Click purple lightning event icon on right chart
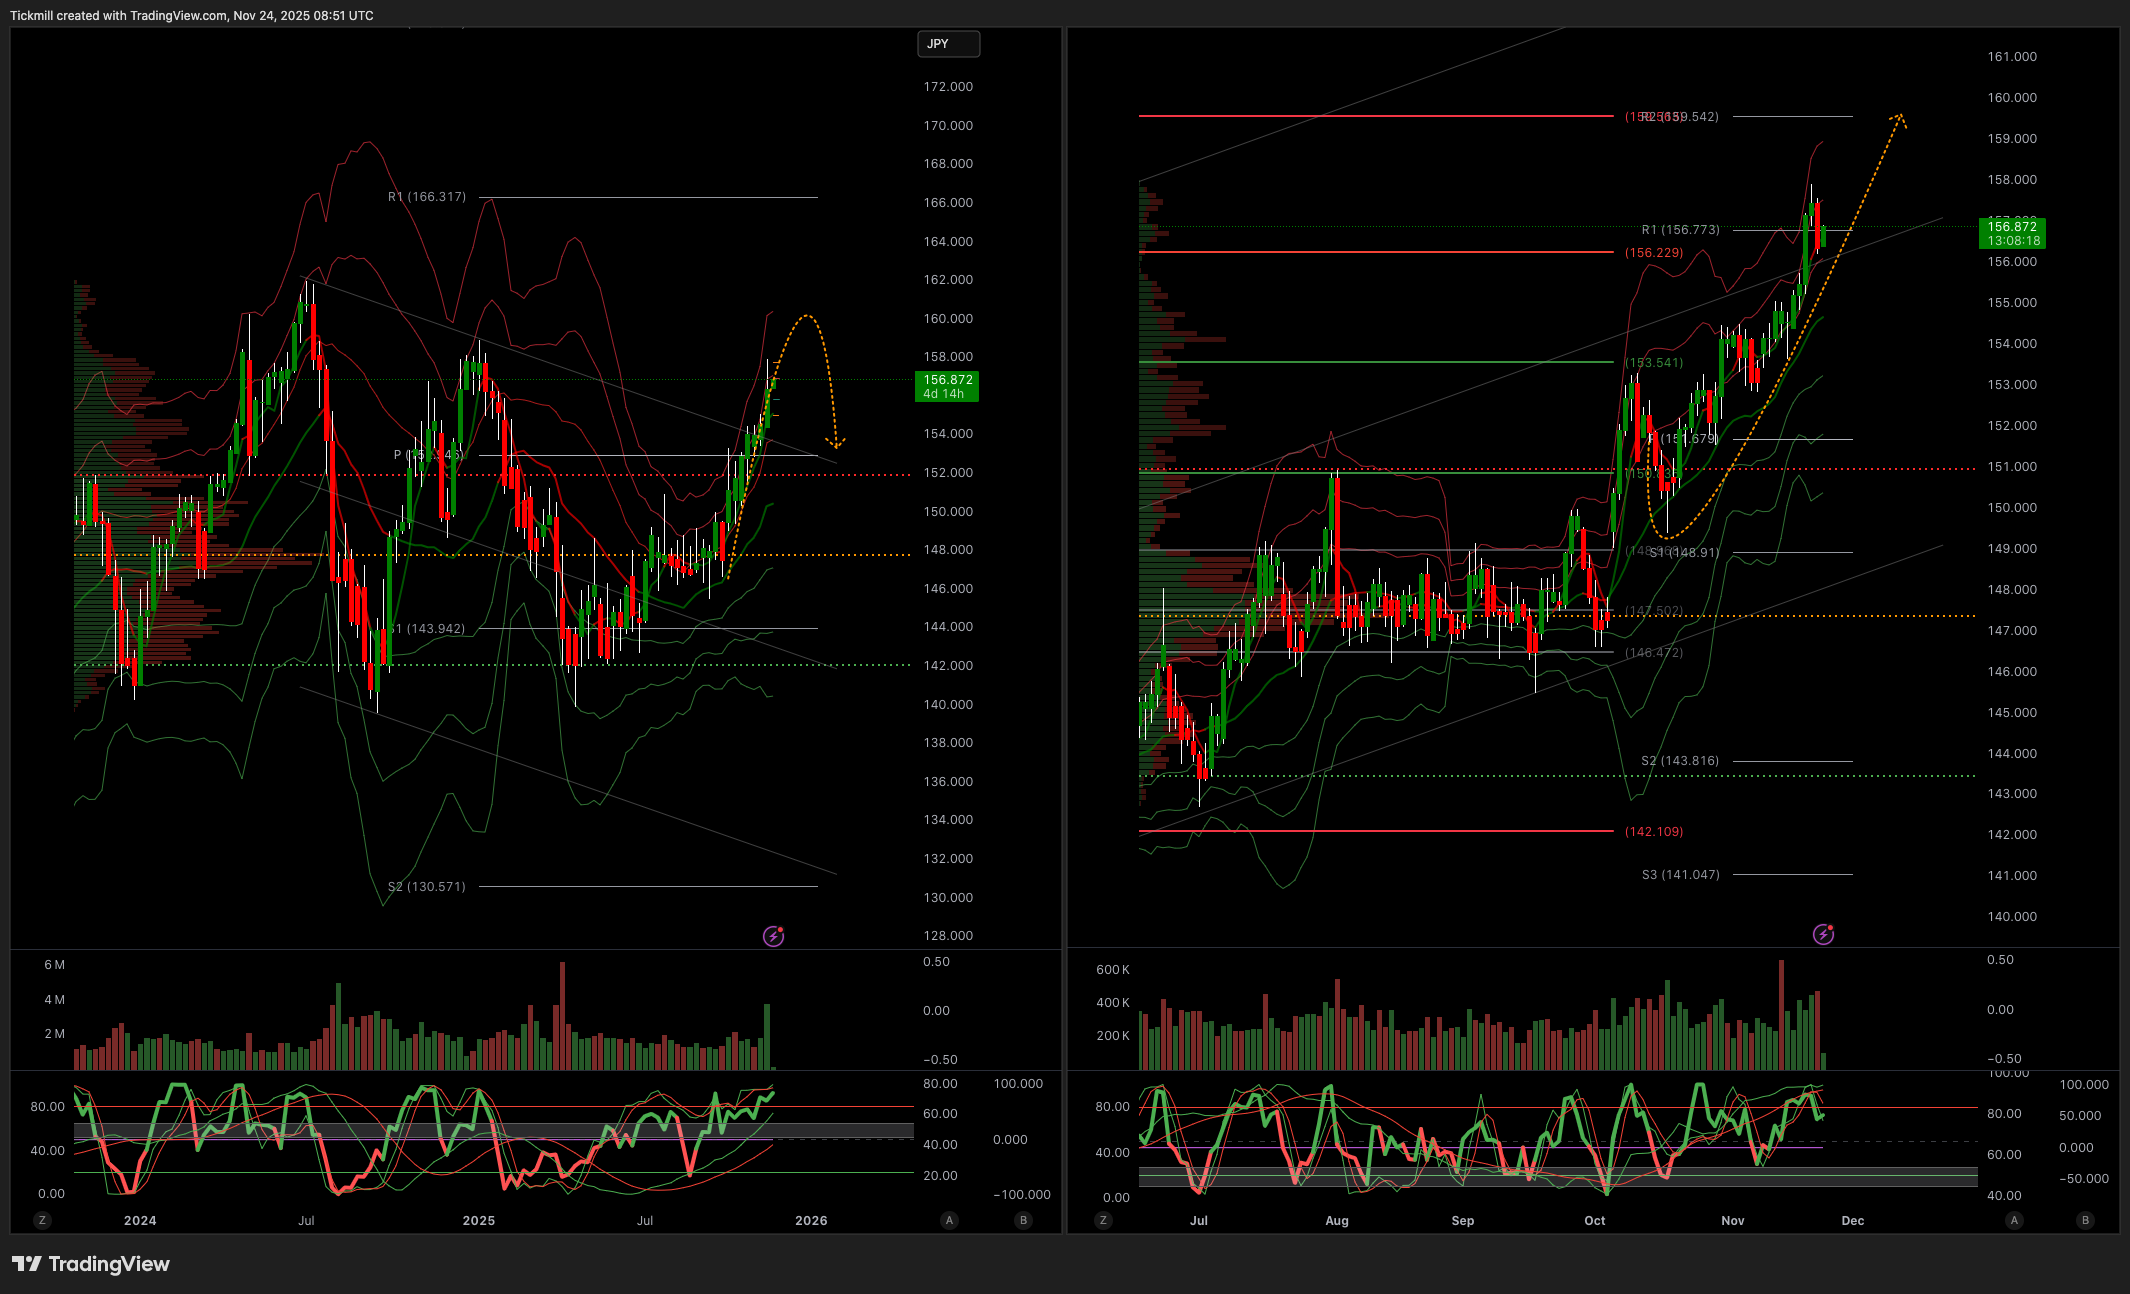This screenshot has height=1294, width=2130. coord(1823,934)
